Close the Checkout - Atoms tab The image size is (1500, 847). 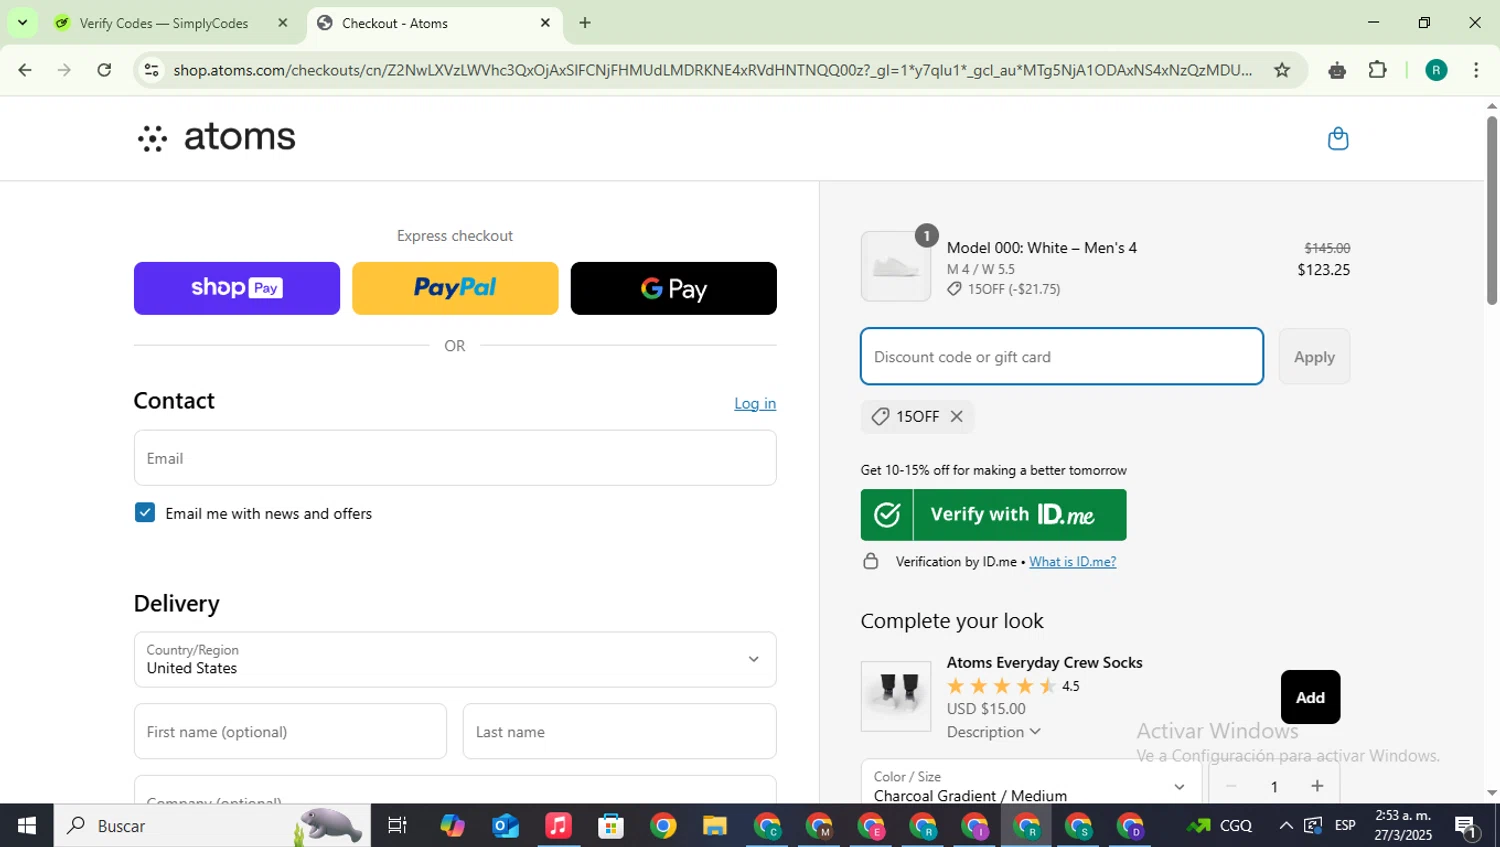(x=545, y=23)
